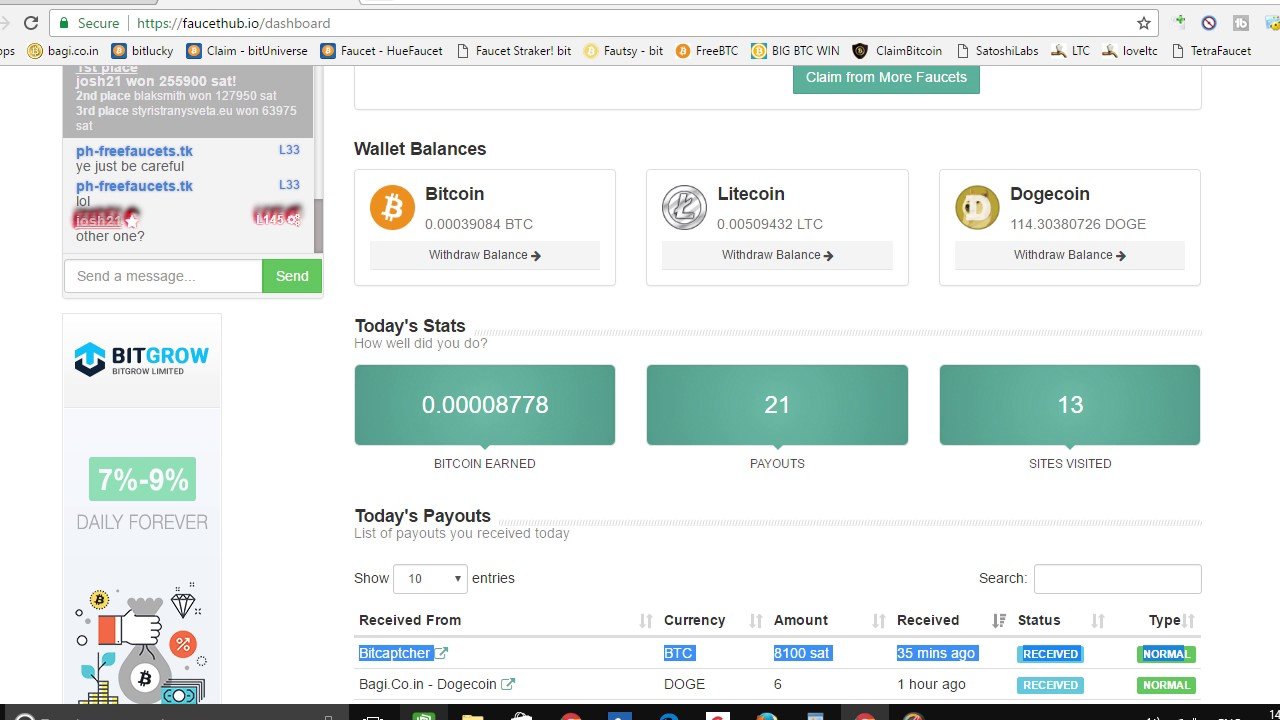This screenshot has height=720, width=1280.
Task: Click Claim from More Faucets button
Action: pos(886,78)
